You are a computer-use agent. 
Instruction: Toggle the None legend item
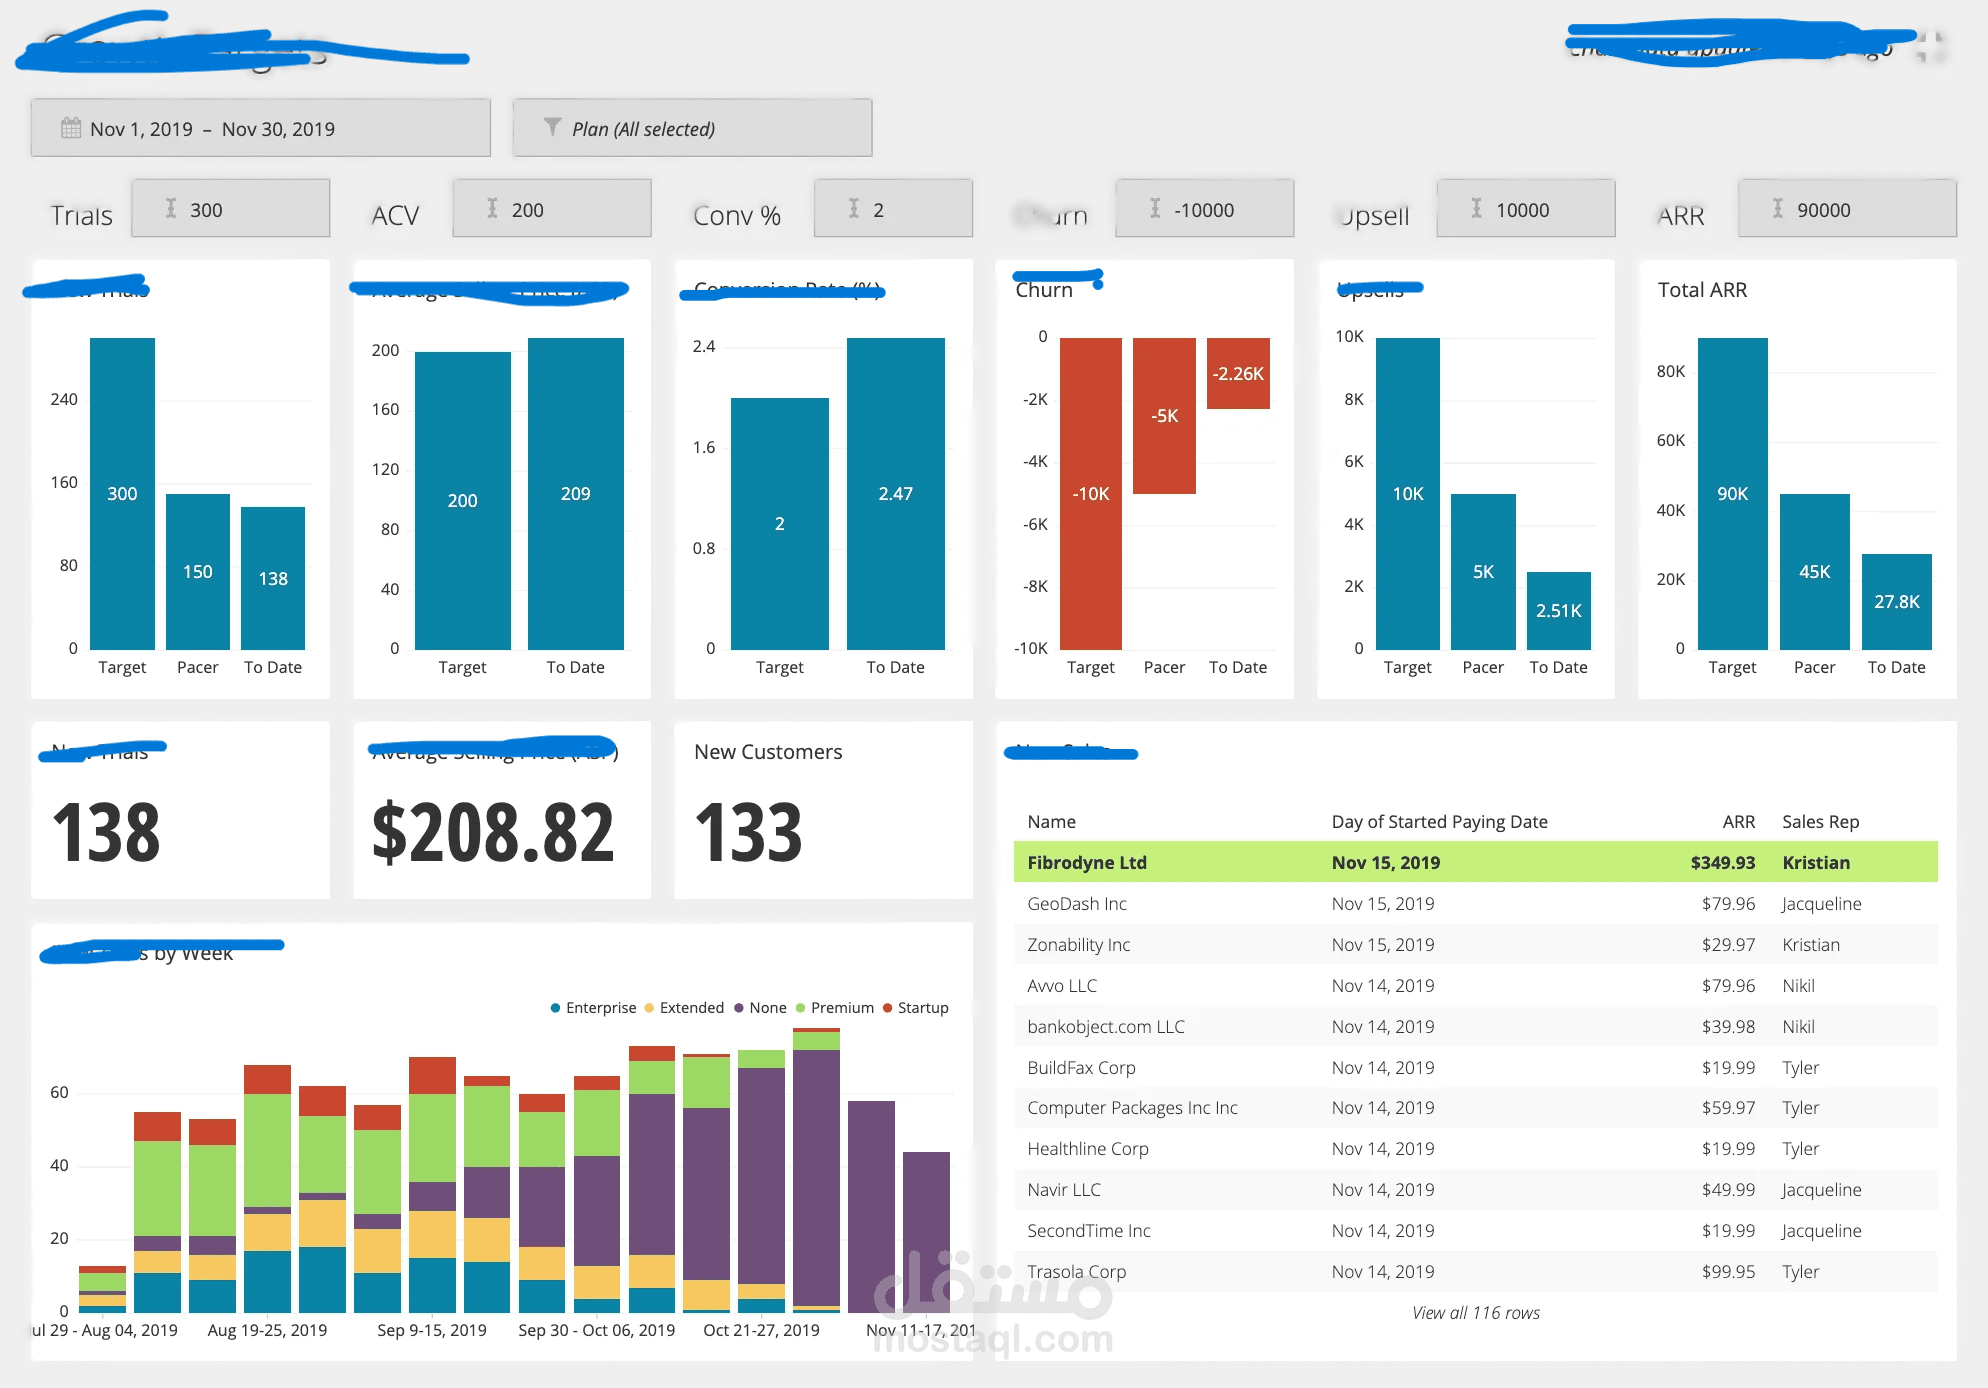click(x=760, y=1008)
